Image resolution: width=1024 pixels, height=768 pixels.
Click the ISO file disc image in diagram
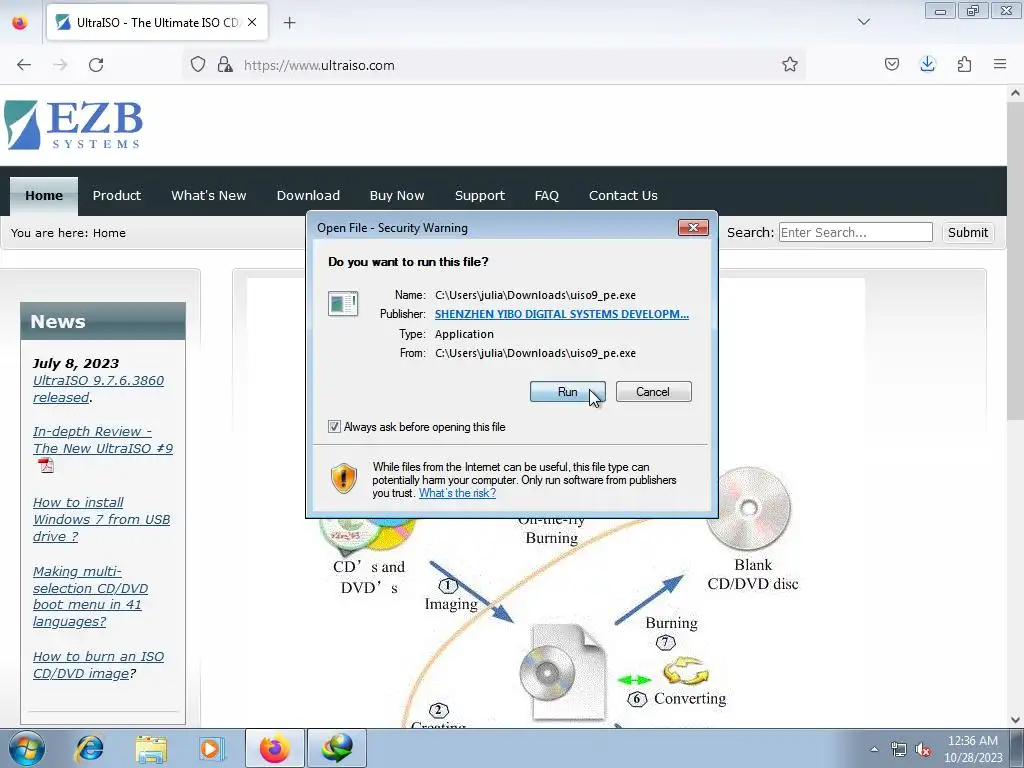pyautogui.click(x=563, y=671)
